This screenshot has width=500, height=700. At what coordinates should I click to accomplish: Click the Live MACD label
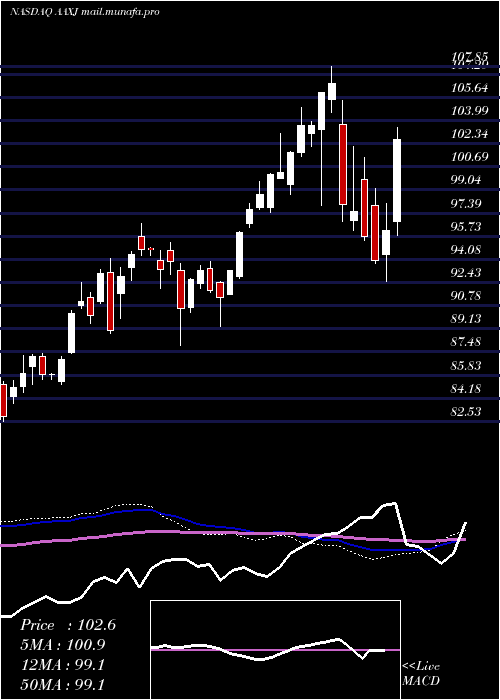[421, 674]
